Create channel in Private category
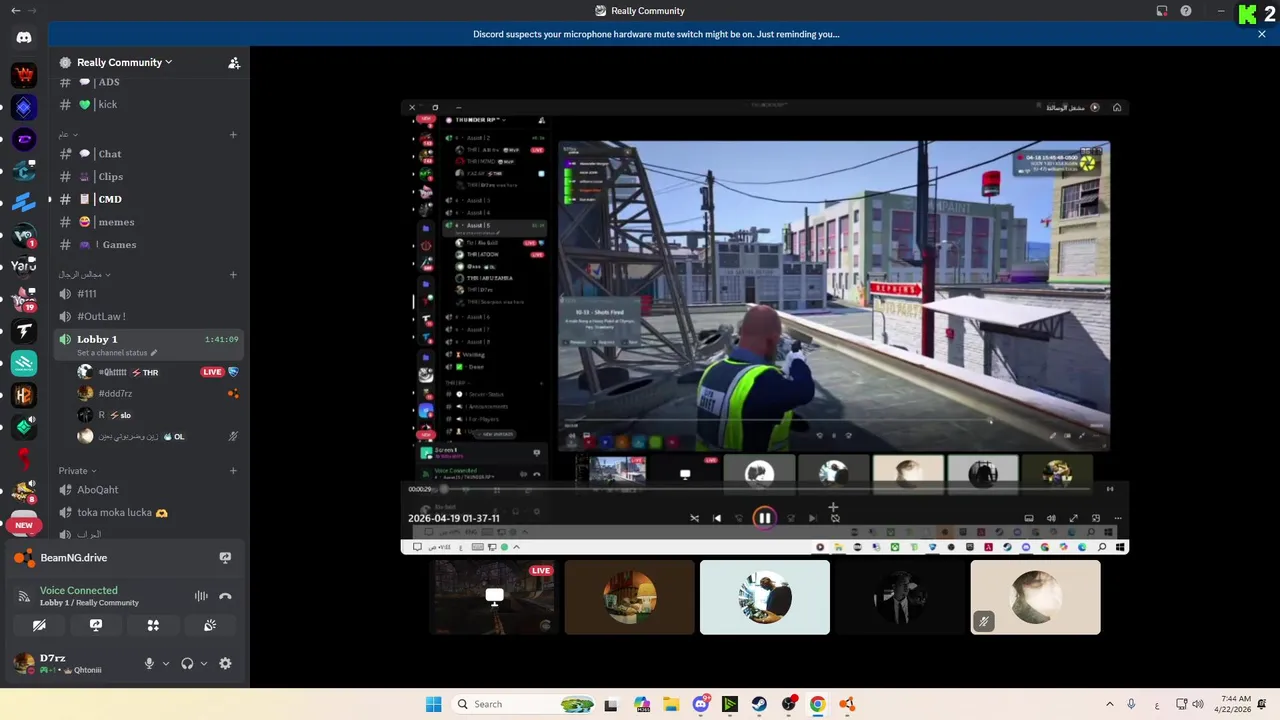The height and width of the screenshot is (720, 1280). click(x=233, y=471)
